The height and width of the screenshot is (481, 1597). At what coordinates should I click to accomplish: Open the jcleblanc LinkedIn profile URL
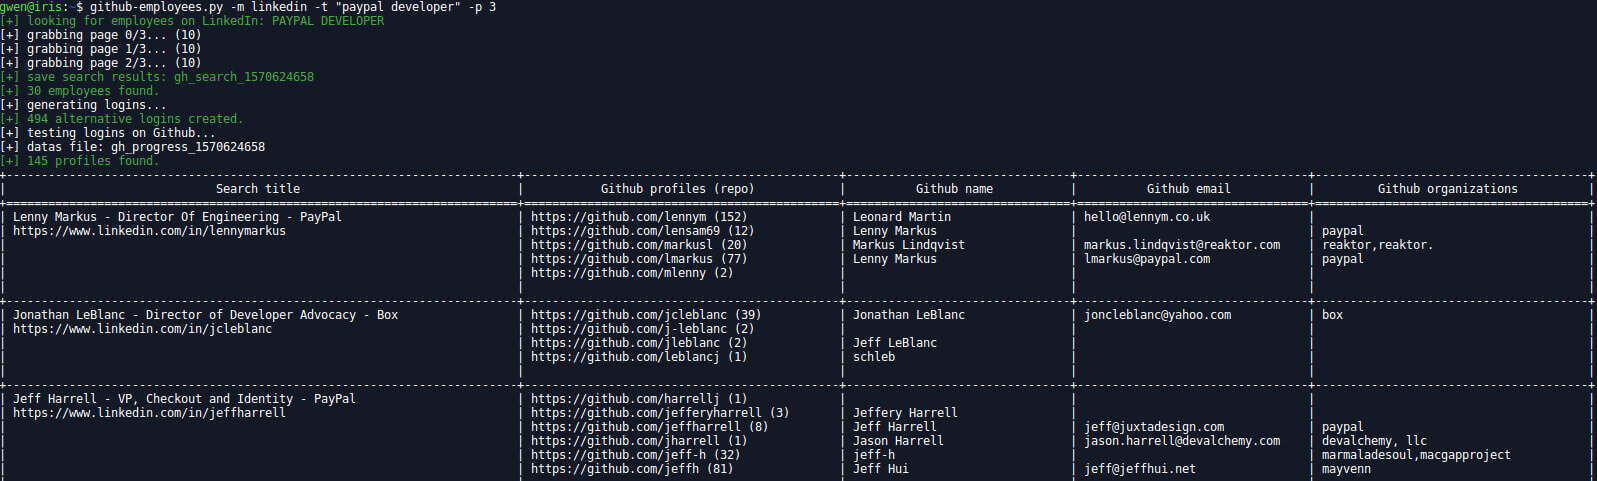(142, 329)
